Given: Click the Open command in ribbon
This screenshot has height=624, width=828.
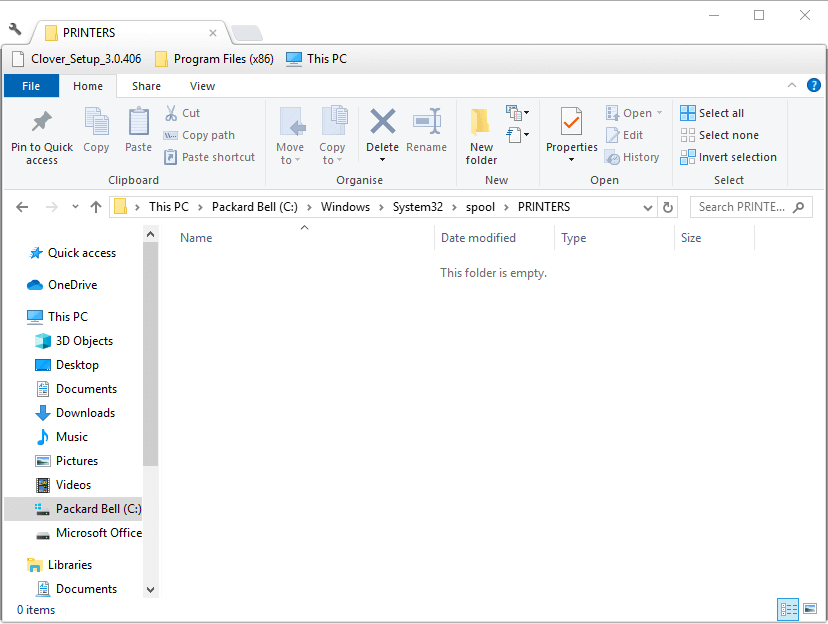Looking at the screenshot, I should pos(629,113).
